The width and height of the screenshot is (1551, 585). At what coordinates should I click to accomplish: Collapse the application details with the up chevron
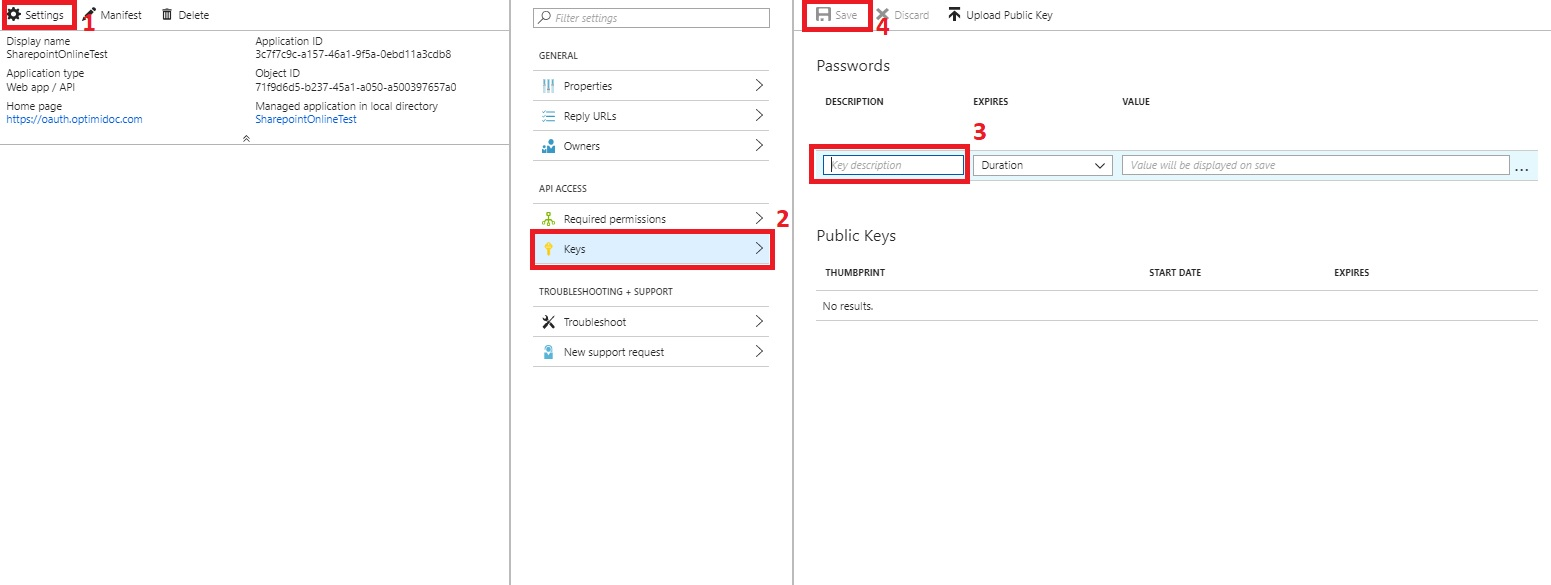pos(246,138)
